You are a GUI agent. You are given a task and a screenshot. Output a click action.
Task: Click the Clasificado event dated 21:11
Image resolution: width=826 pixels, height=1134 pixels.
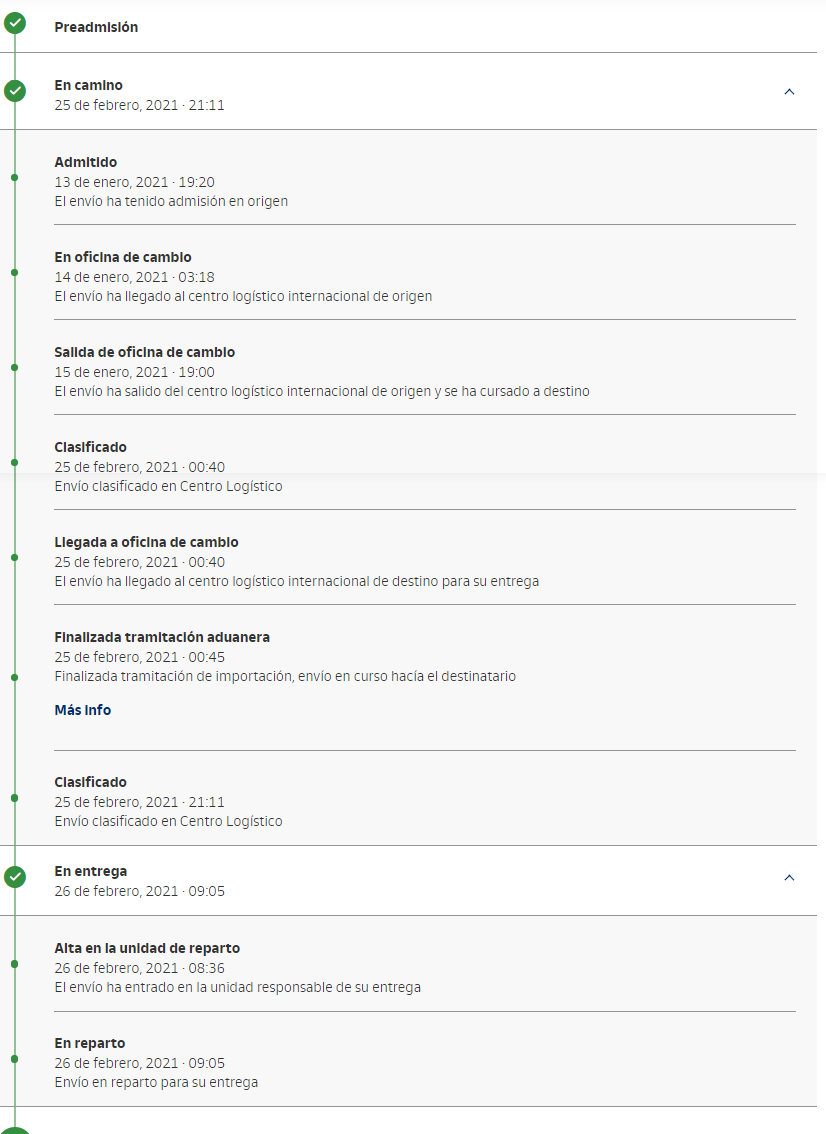pyautogui.click(x=91, y=782)
